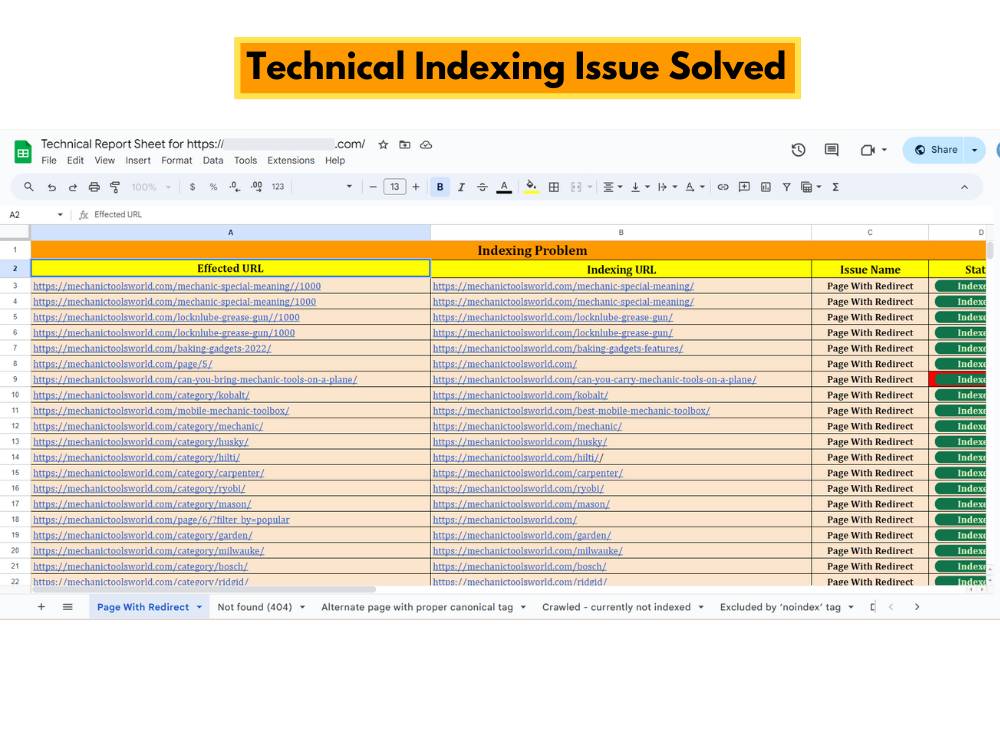Viewport: 1000px width, 750px height.
Task: Open the best-mobile-mechanic-toolbox indexing link
Action: click(x=571, y=411)
